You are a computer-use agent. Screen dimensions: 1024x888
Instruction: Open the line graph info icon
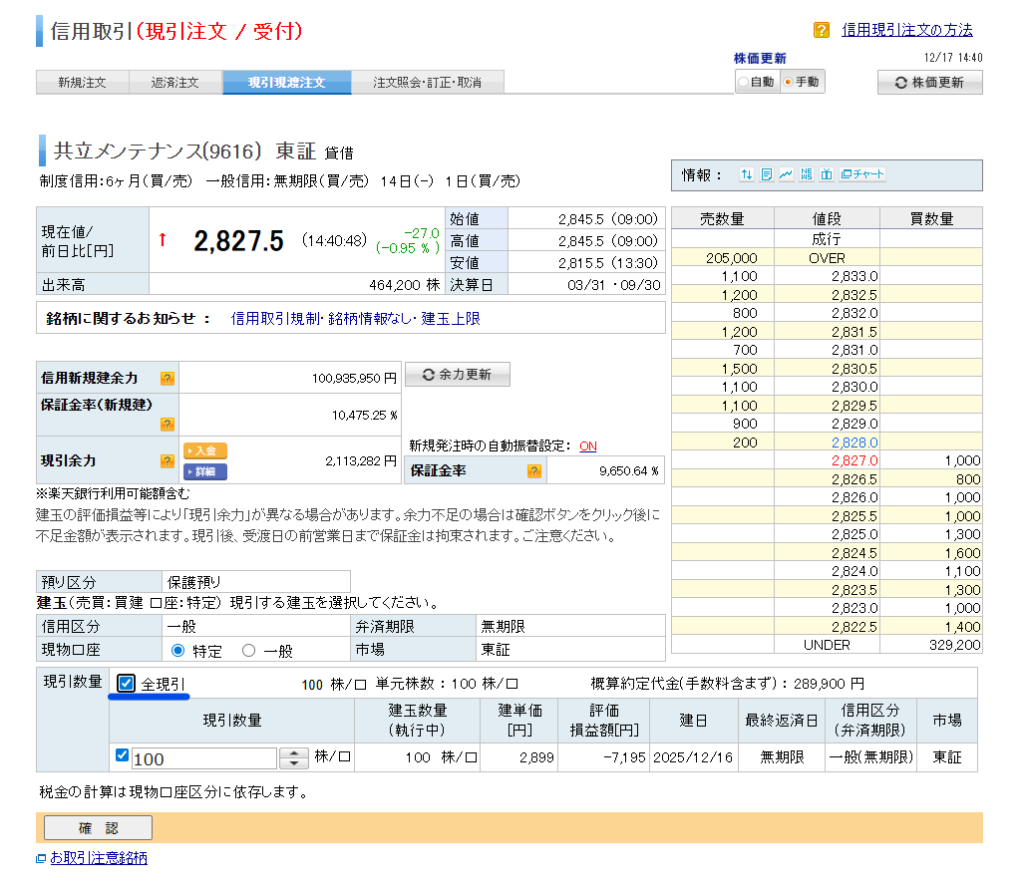click(786, 175)
